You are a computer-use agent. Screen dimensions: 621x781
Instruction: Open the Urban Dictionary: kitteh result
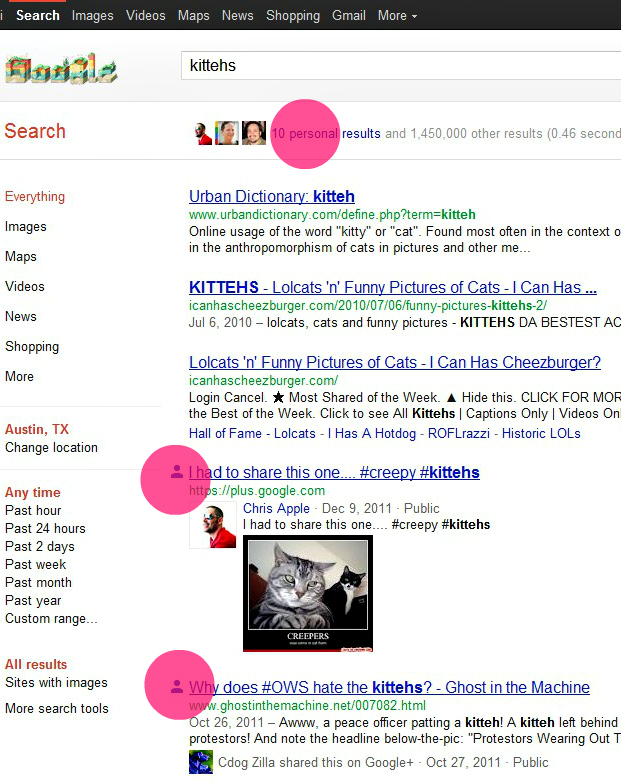click(x=272, y=196)
